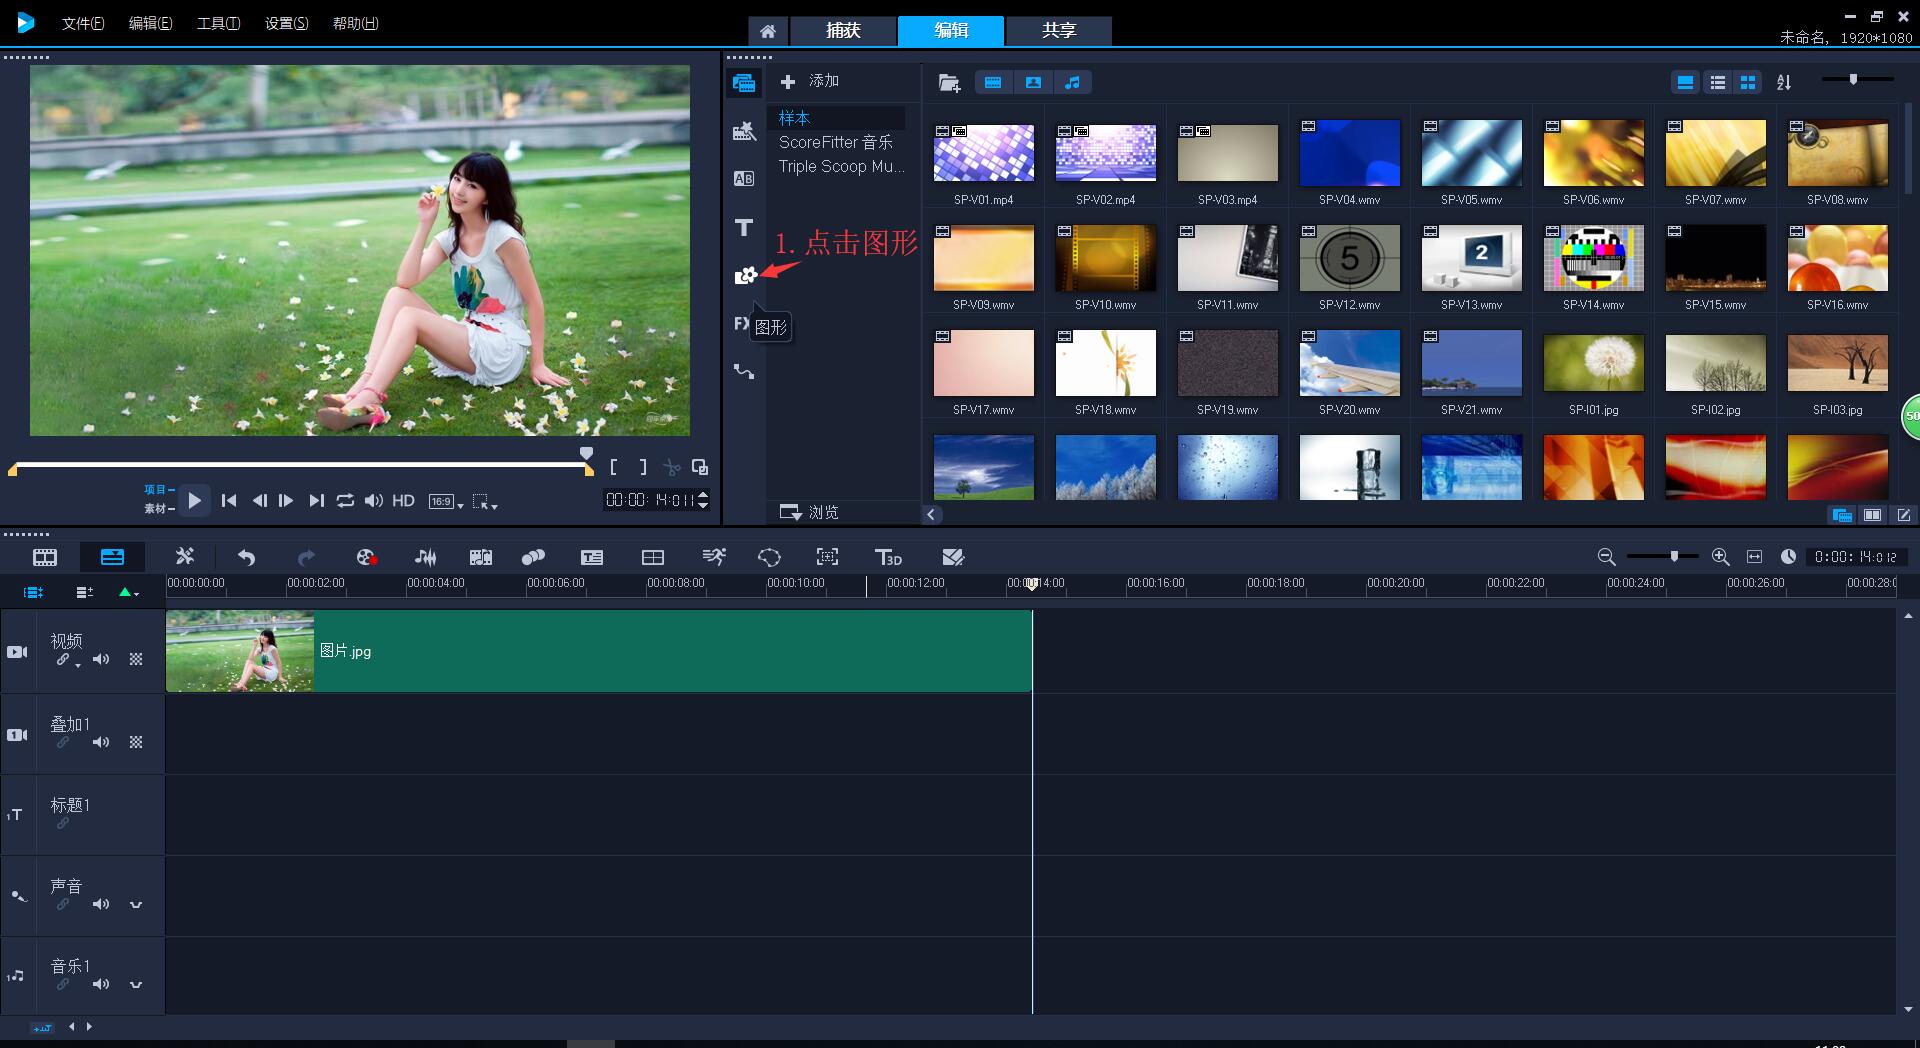Toggle showing videos in library

pos(993,82)
